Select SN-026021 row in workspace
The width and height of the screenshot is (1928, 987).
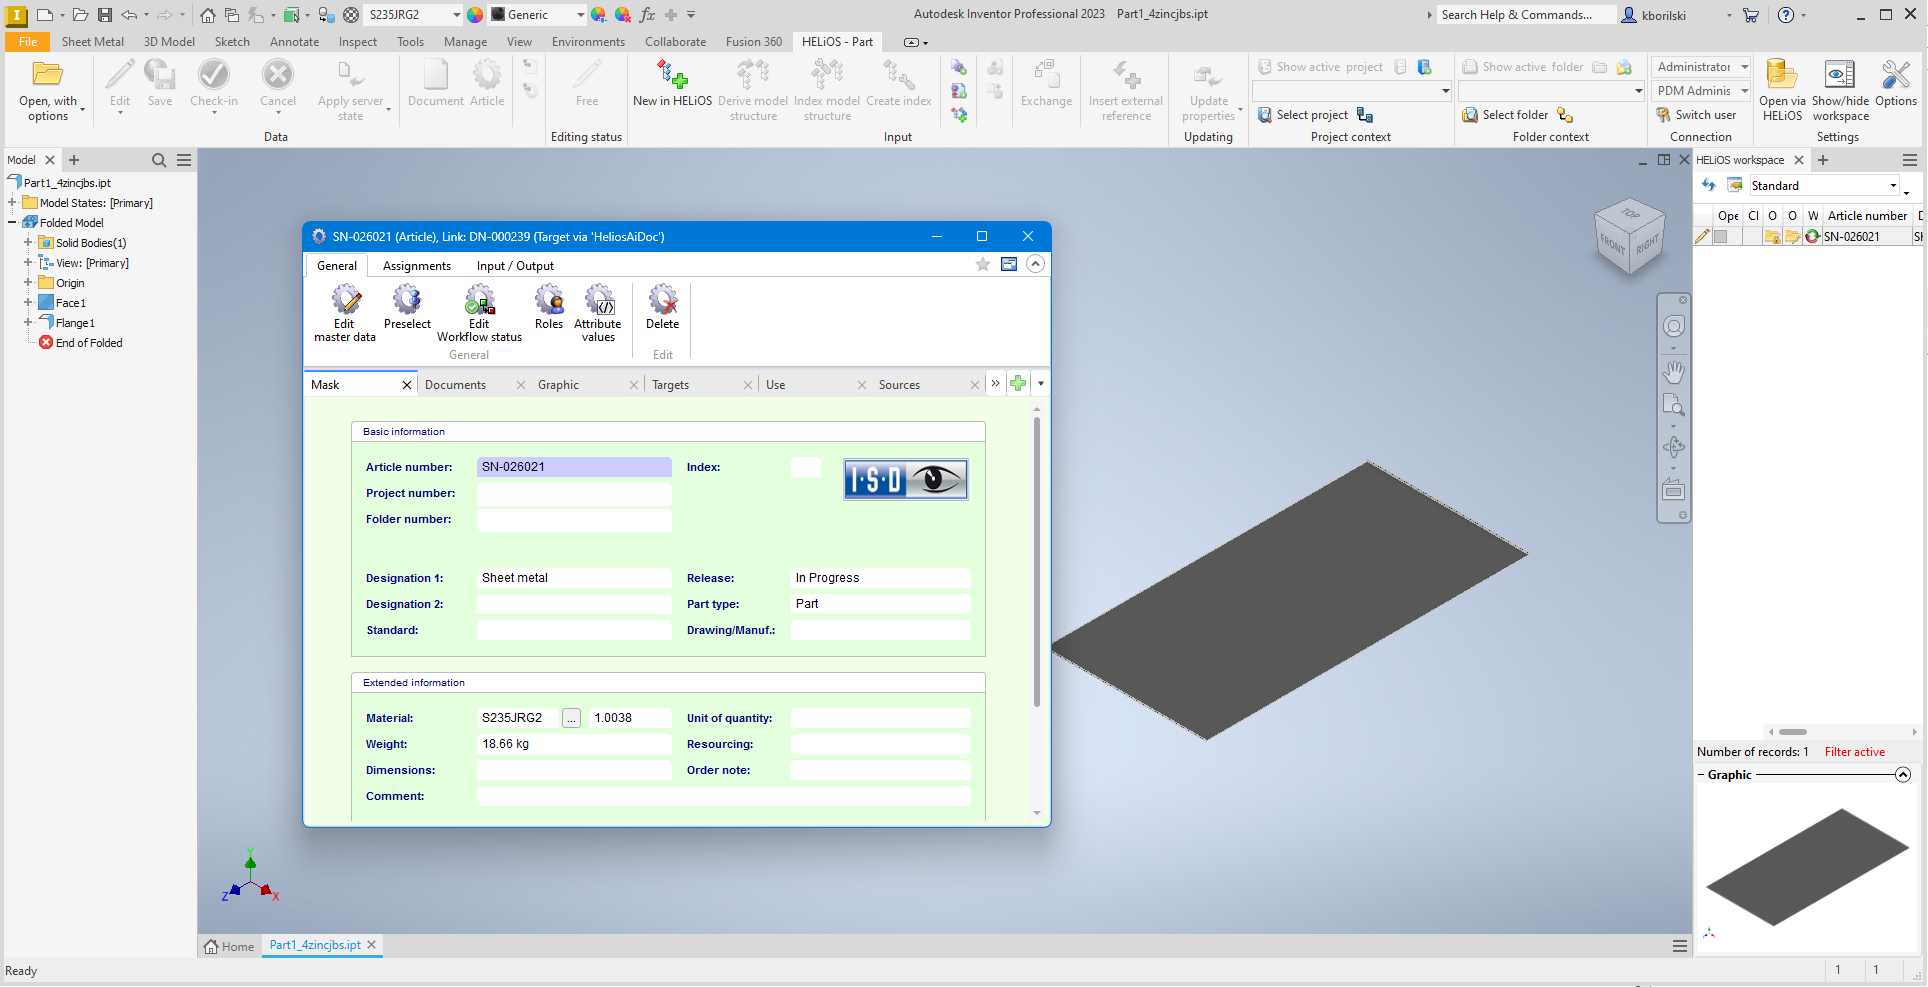tap(1808, 237)
